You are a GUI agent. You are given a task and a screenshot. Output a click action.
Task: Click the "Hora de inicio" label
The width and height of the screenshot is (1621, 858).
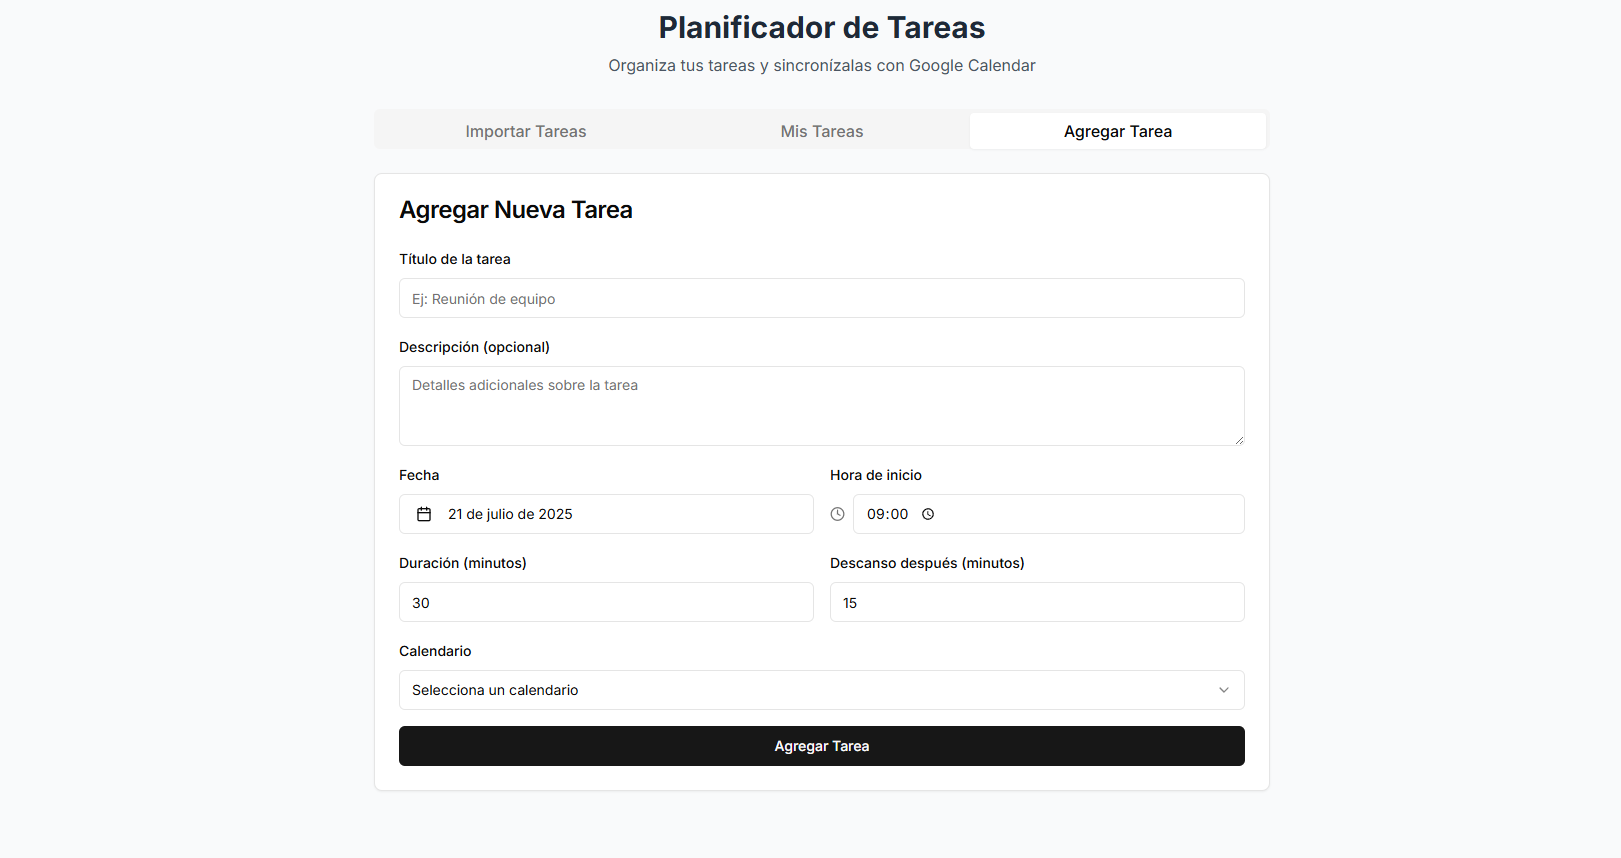(876, 475)
